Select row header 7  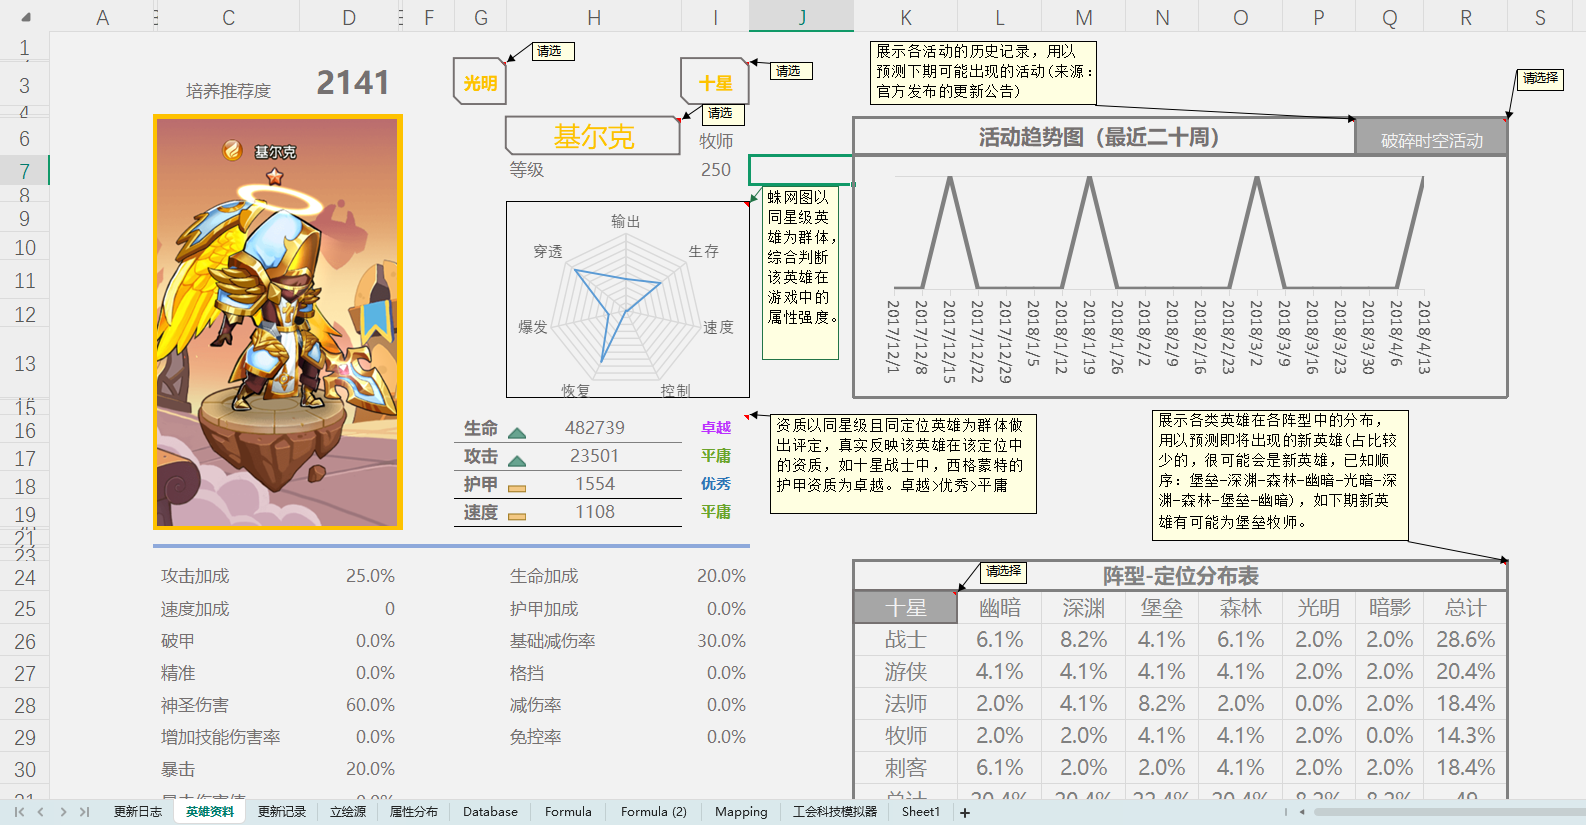pyautogui.click(x=25, y=171)
